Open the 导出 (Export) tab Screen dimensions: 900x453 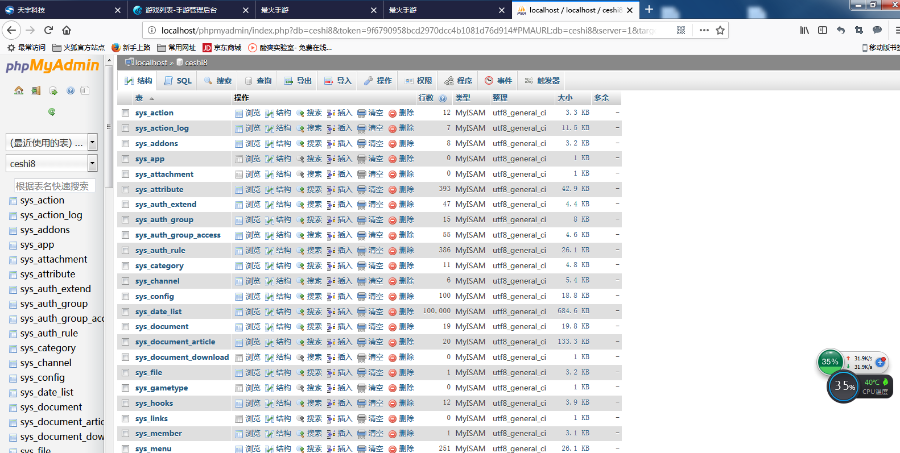pos(299,80)
